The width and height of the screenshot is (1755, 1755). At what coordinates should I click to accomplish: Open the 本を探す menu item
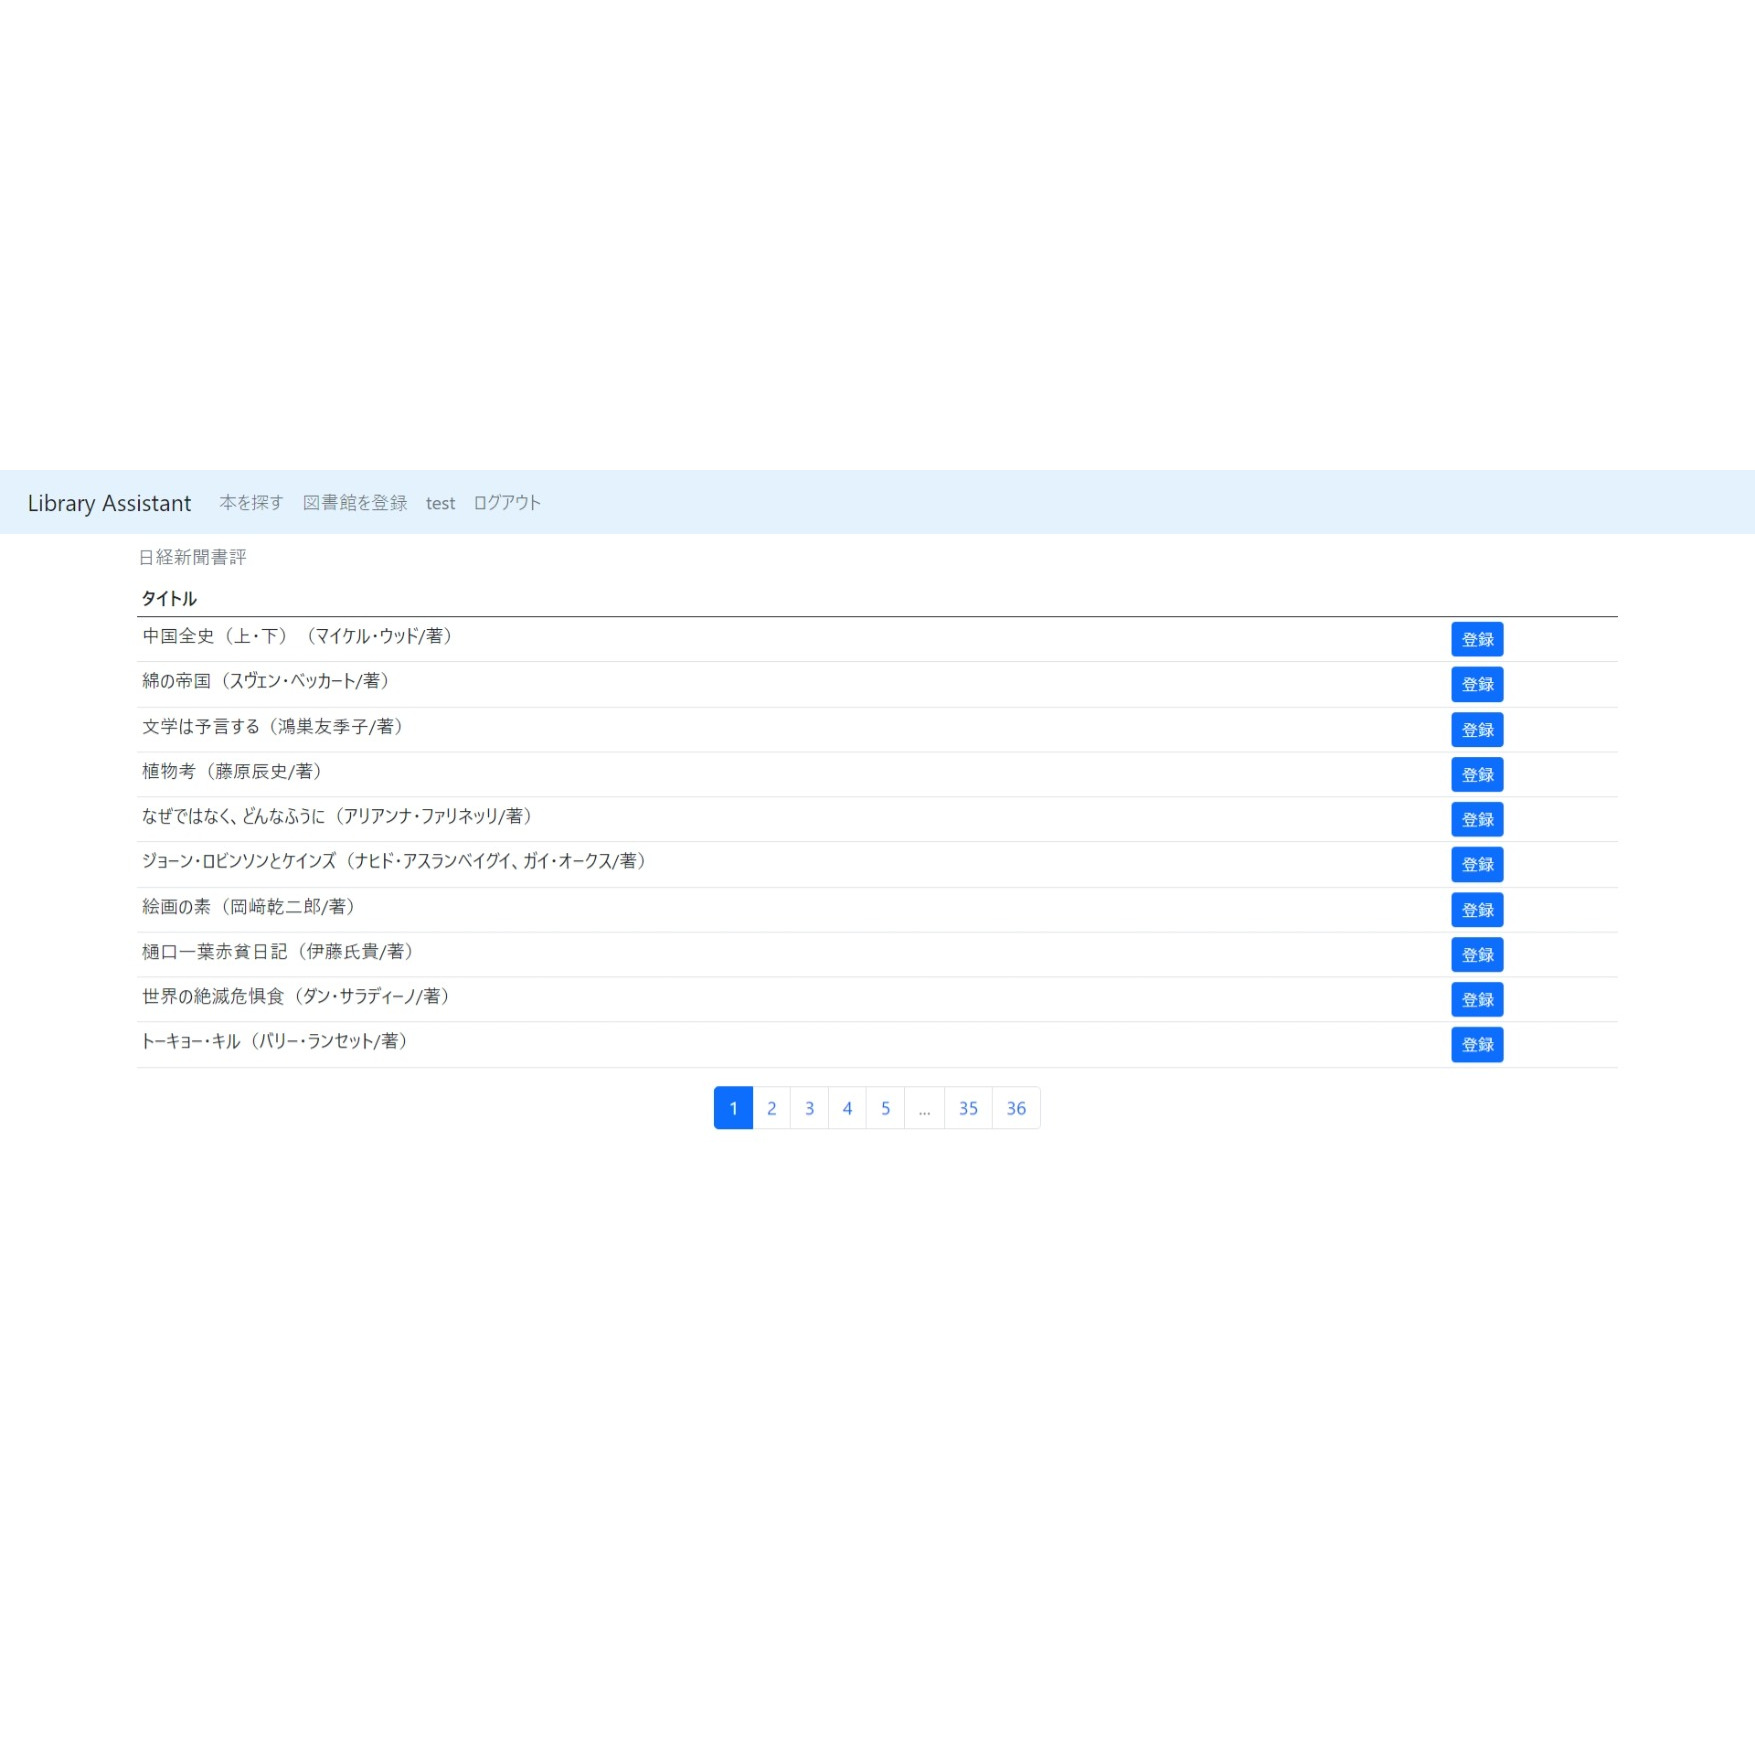(x=251, y=503)
